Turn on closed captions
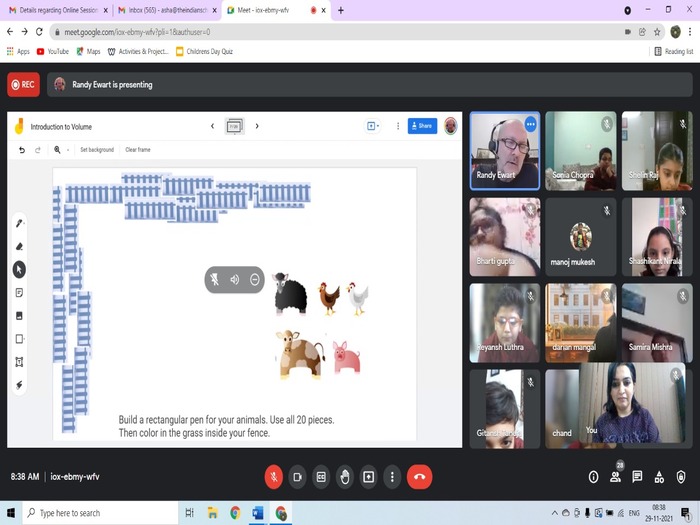Image resolution: width=700 pixels, height=525 pixels. [x=321, y=477]
